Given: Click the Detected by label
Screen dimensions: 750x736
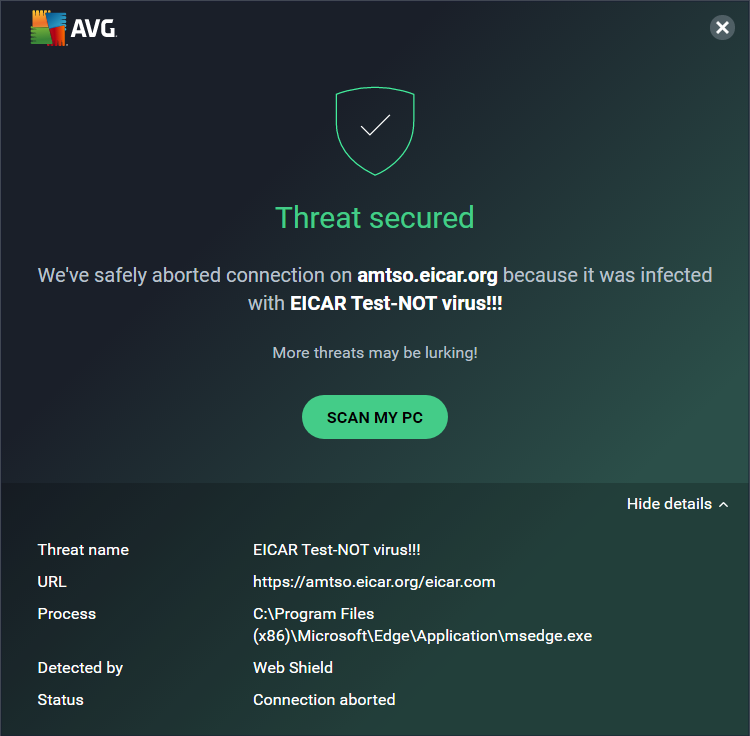Looking at the screenshot, I should click(x=80, y=668).
